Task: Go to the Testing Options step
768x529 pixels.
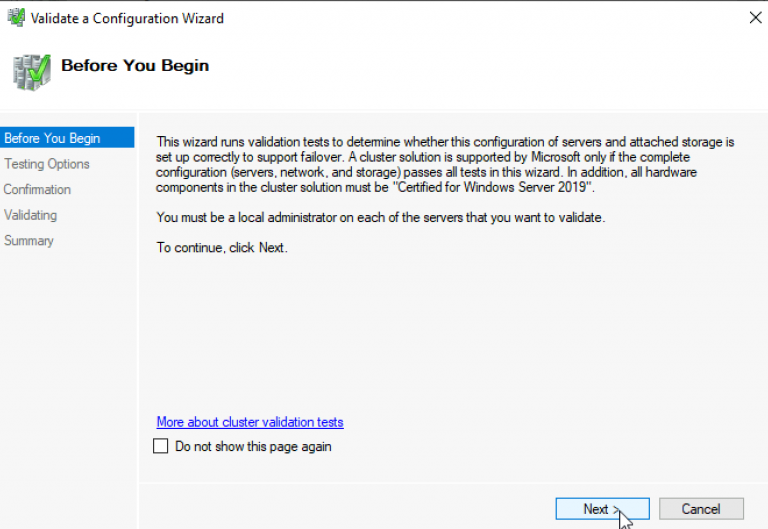Action: (x=47, y=164)
